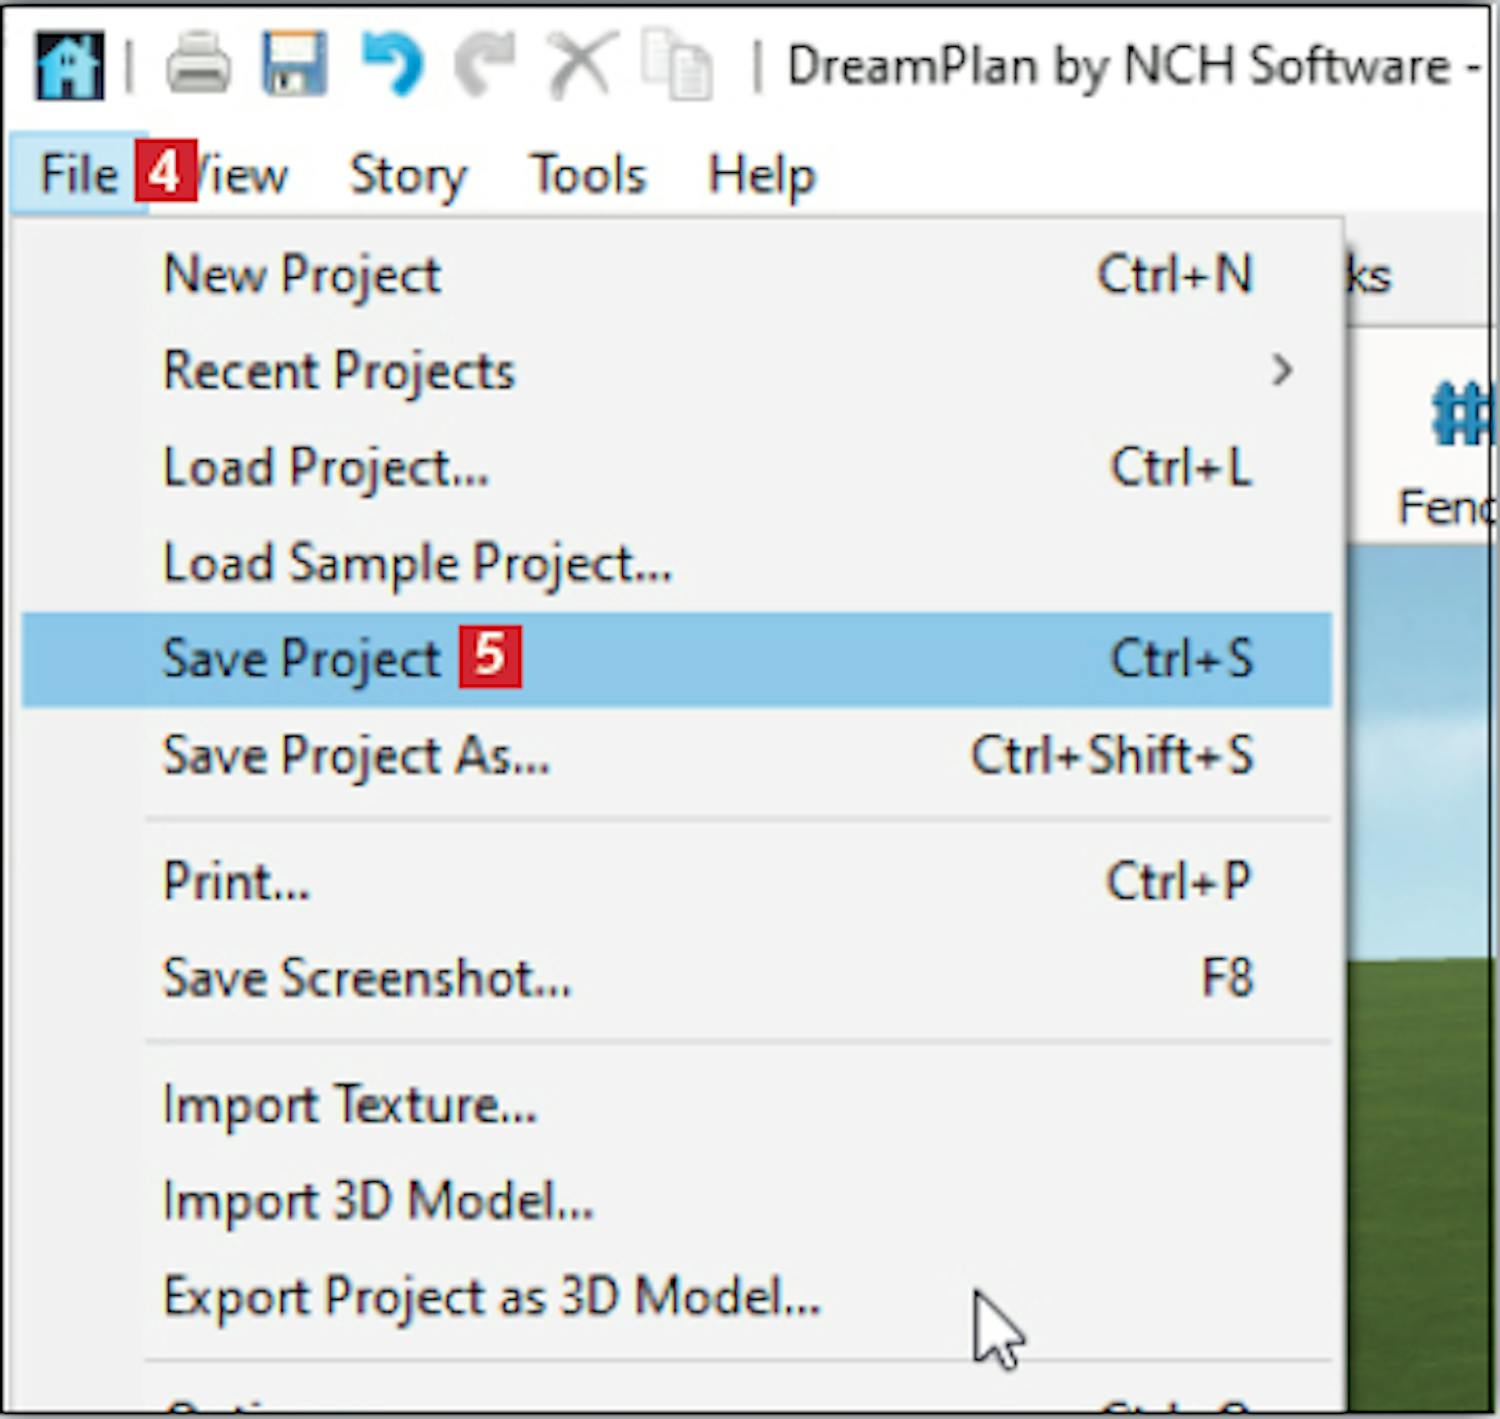Viewport: 1500px width, 1419px height.
Task: Choose Save Project As... entry
Action: pyautogui.click(x=677, y=755)
